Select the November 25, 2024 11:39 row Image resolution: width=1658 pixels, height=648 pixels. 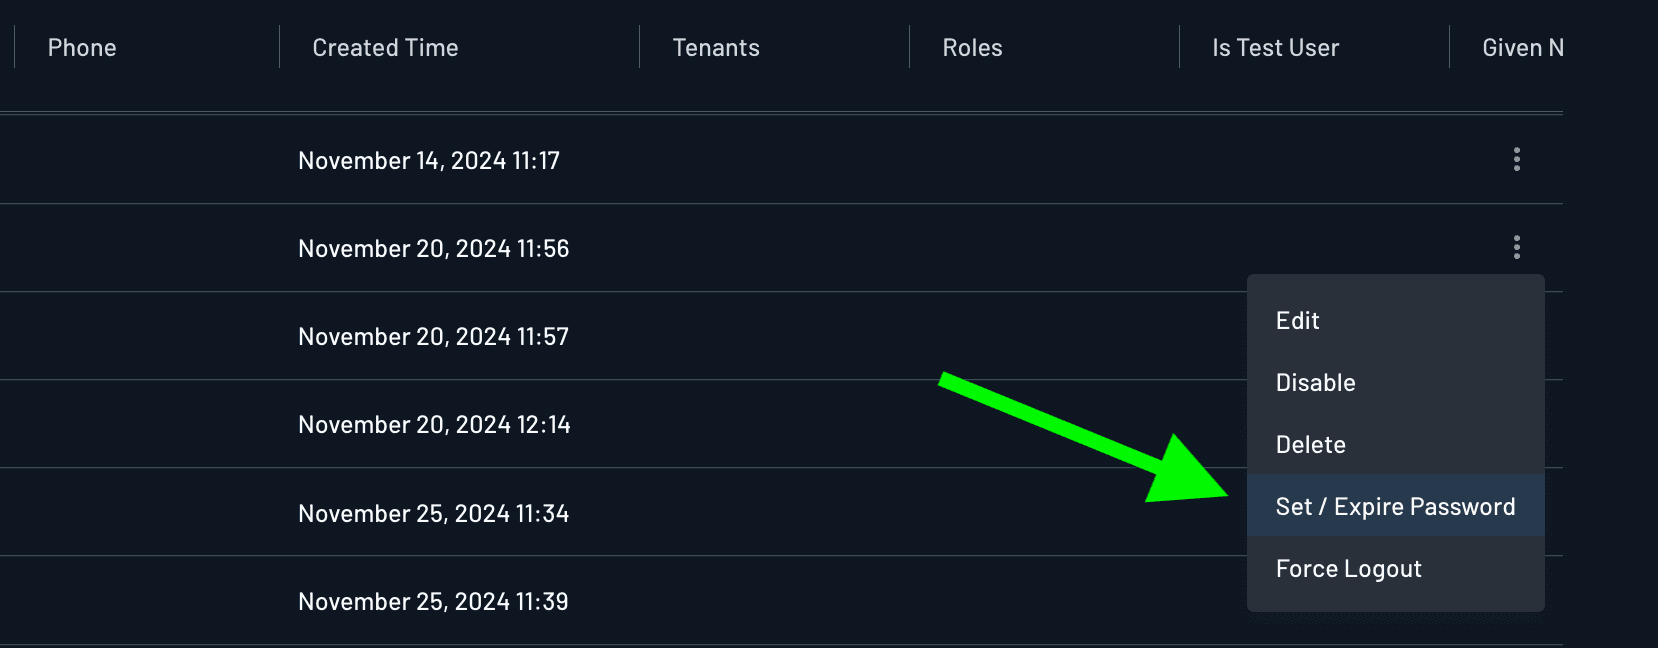(433, 602)
